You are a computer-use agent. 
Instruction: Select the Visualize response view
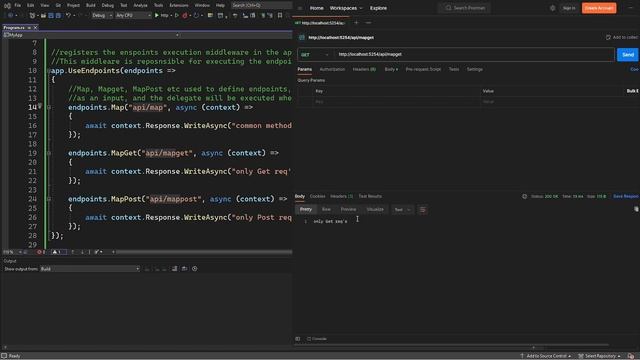pos(375,209)
